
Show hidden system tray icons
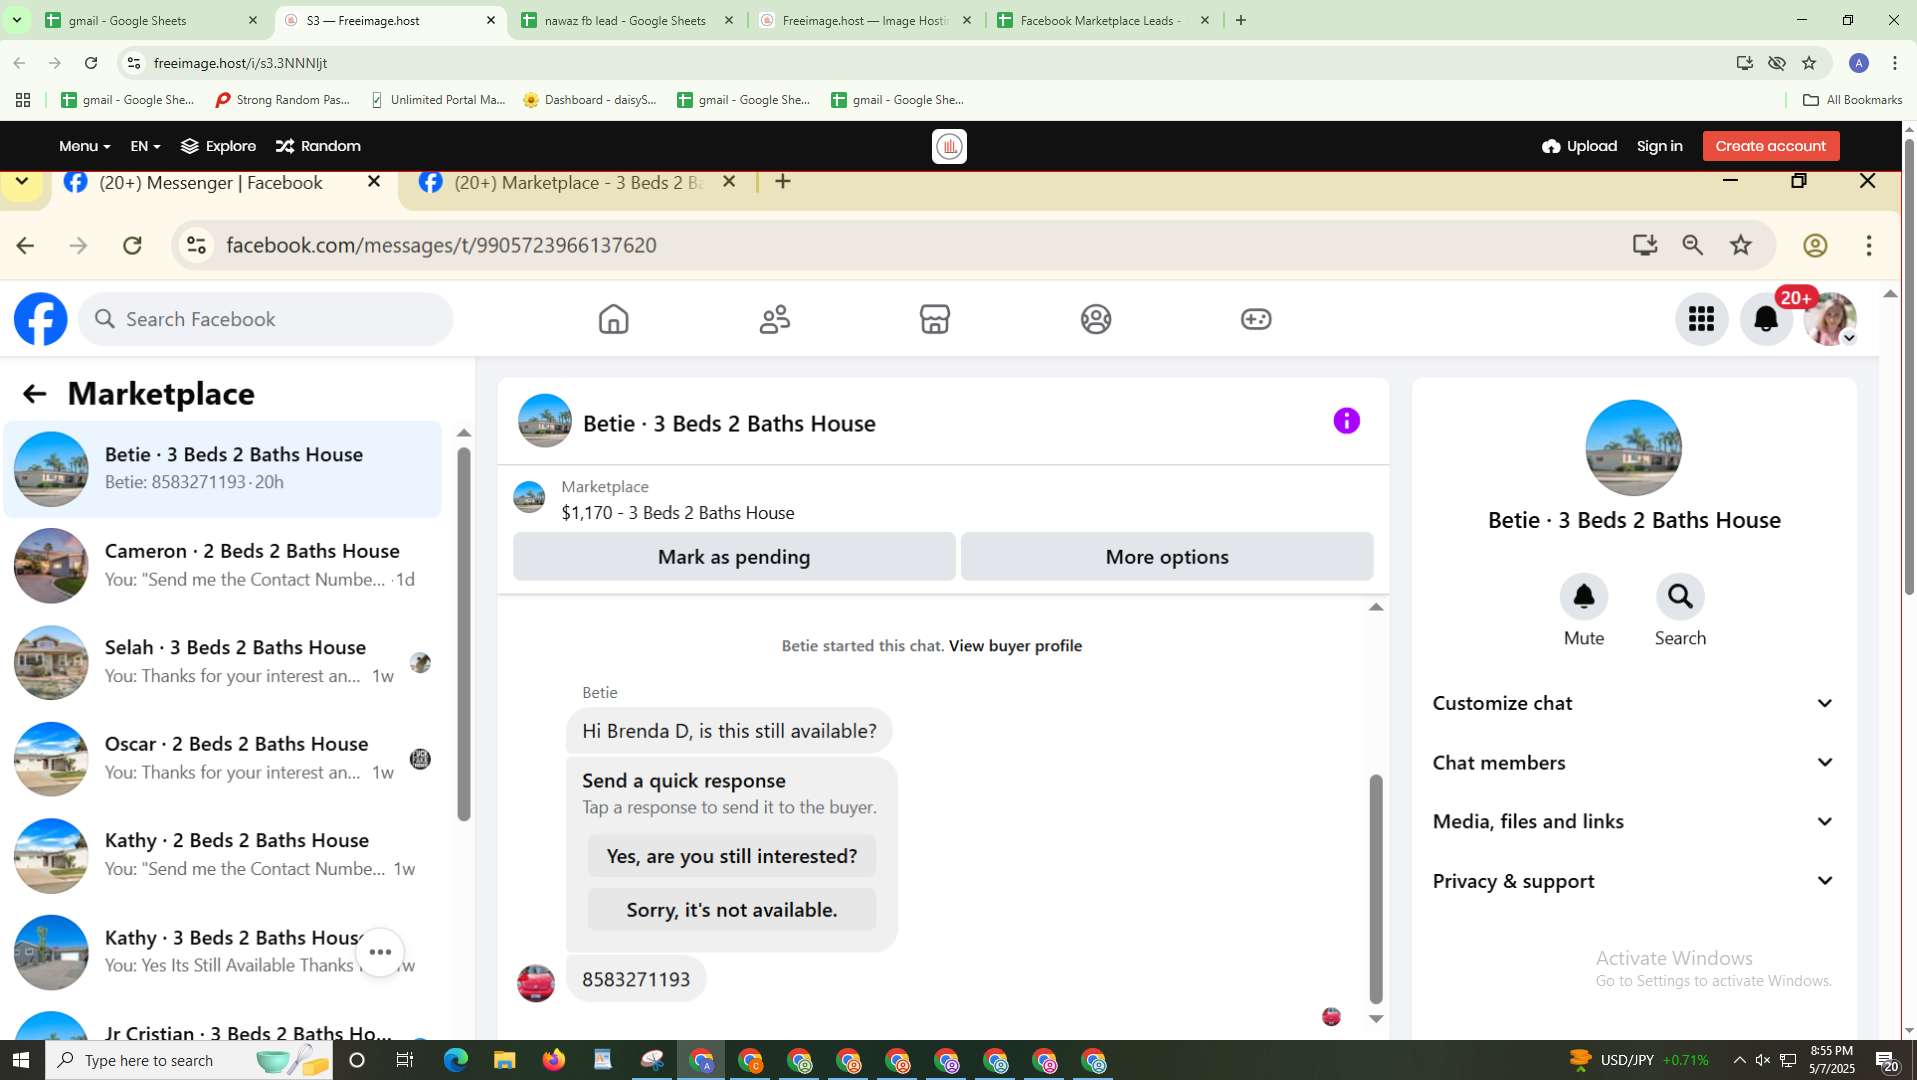(1740, 1060)
